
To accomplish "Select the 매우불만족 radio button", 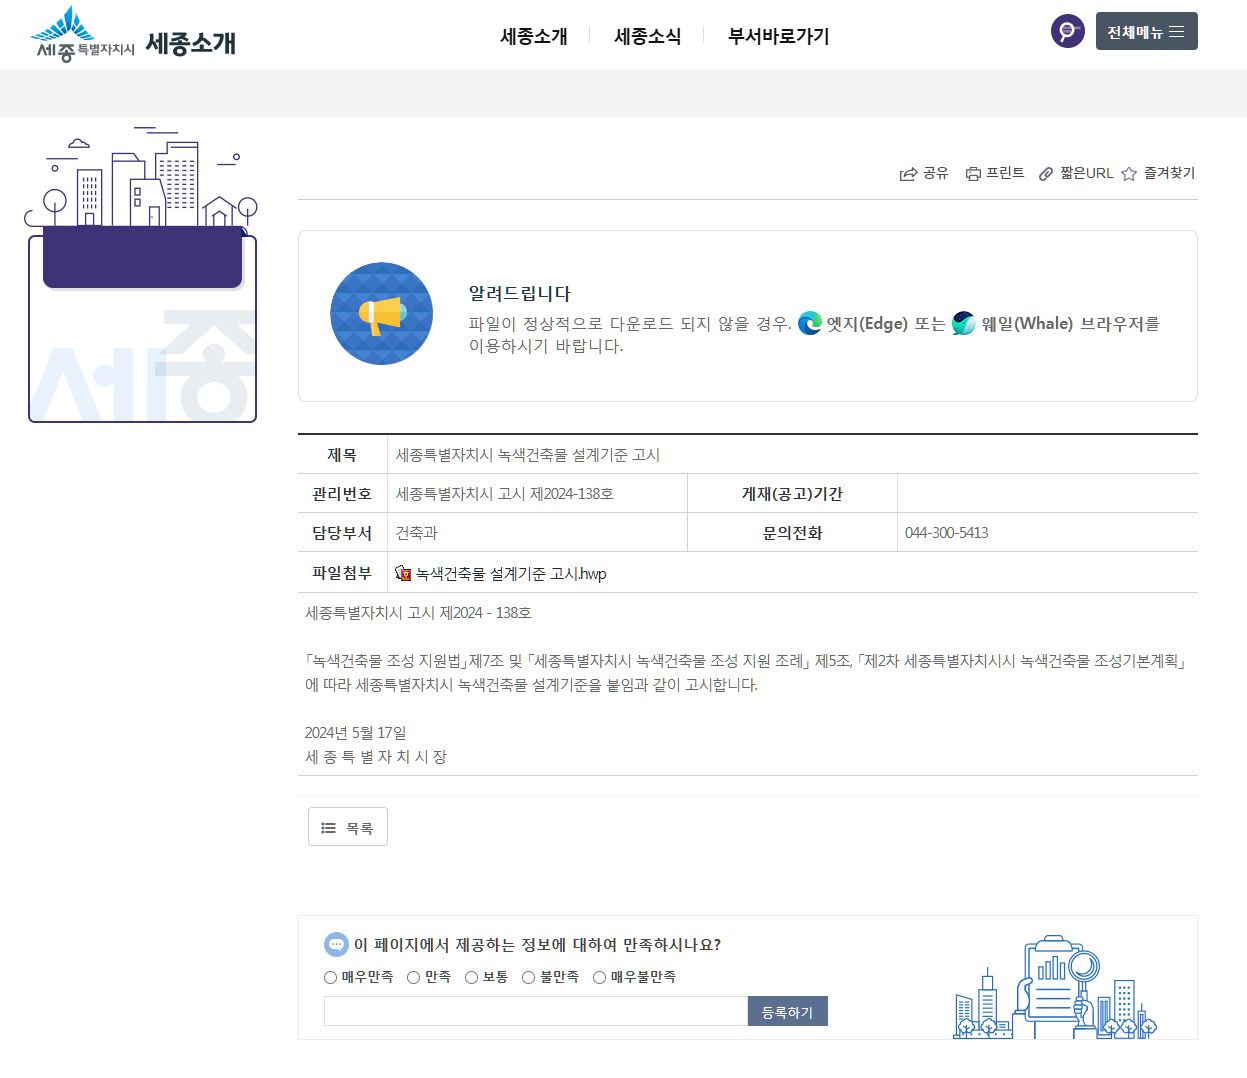I will click(599, 977).
